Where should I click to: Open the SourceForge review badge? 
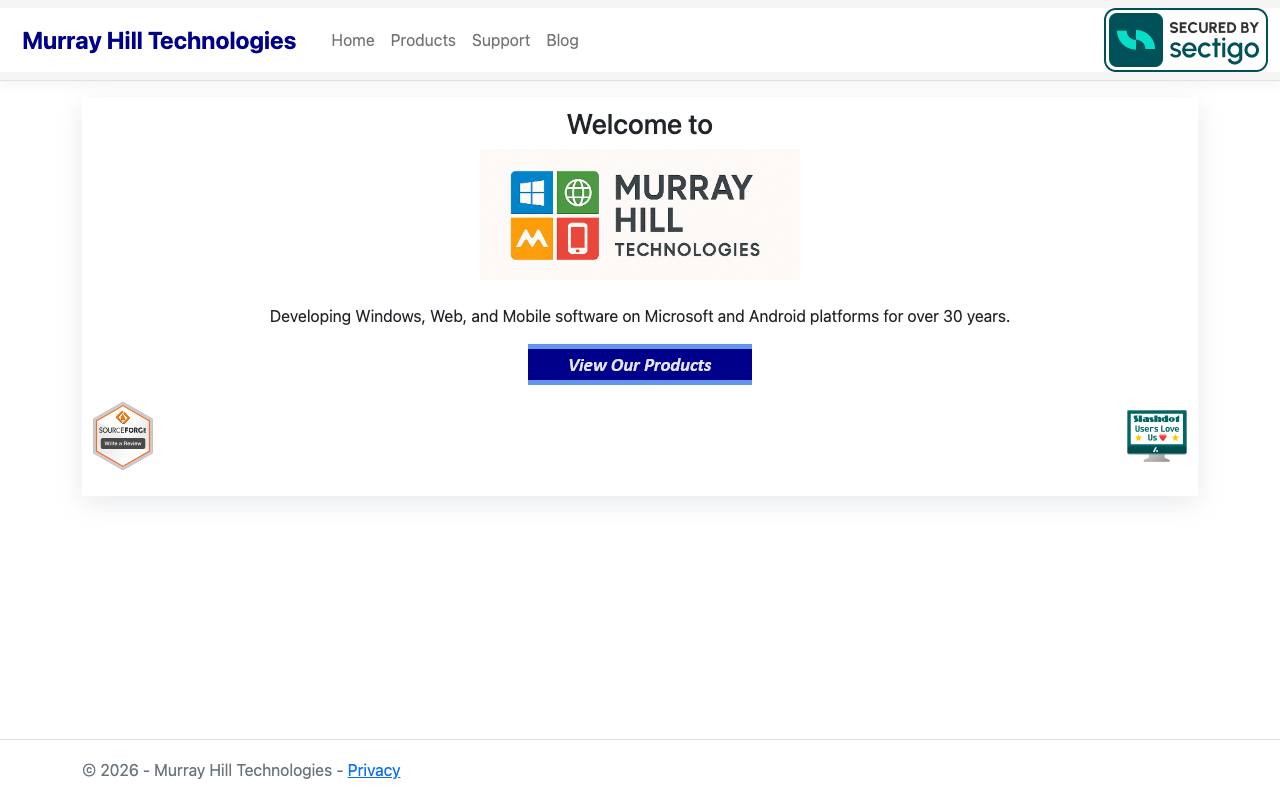click(123, 436)
